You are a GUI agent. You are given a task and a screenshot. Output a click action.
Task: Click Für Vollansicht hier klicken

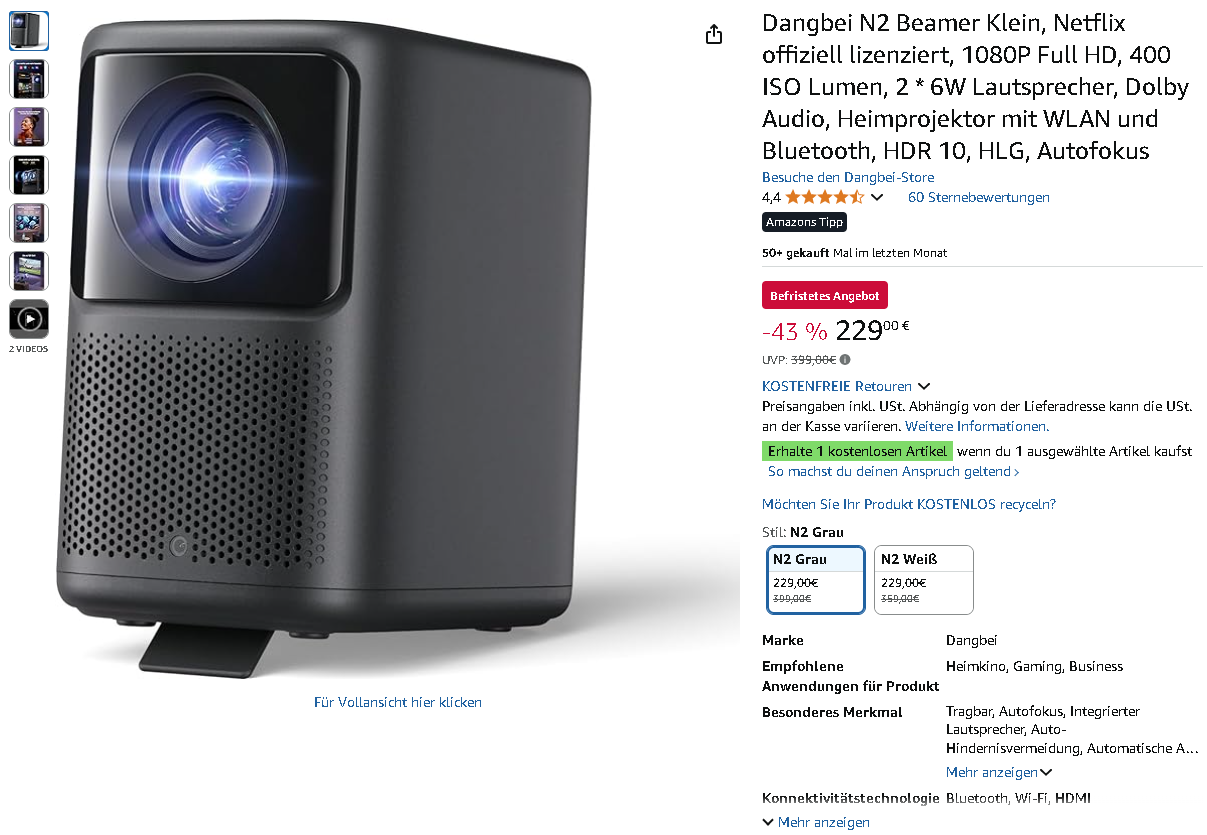[398, 702]
